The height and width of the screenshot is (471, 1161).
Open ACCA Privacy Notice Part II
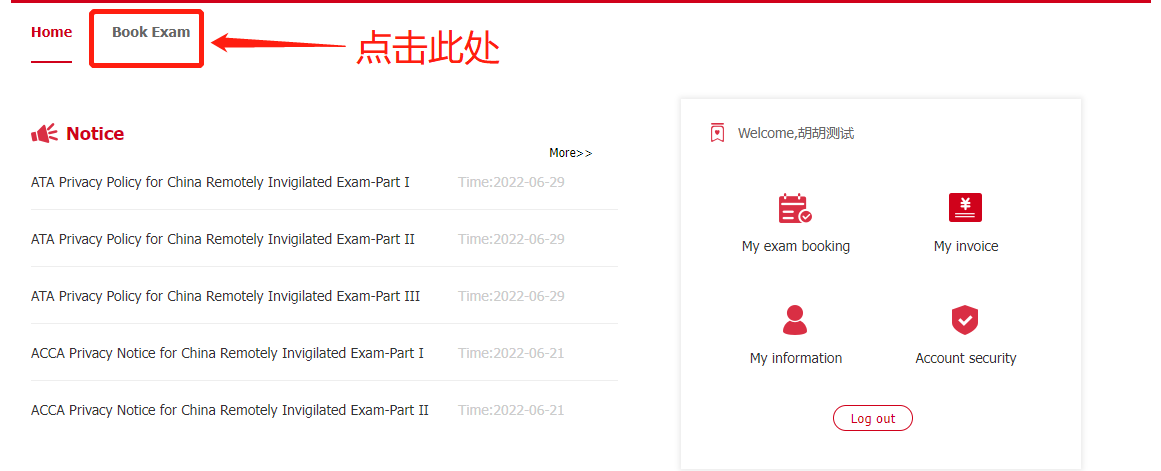point(229,410)
